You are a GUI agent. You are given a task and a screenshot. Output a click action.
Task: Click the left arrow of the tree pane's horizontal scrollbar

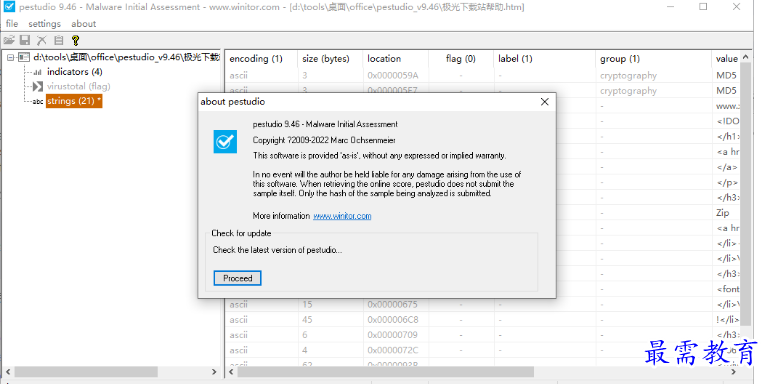[8, 372]
